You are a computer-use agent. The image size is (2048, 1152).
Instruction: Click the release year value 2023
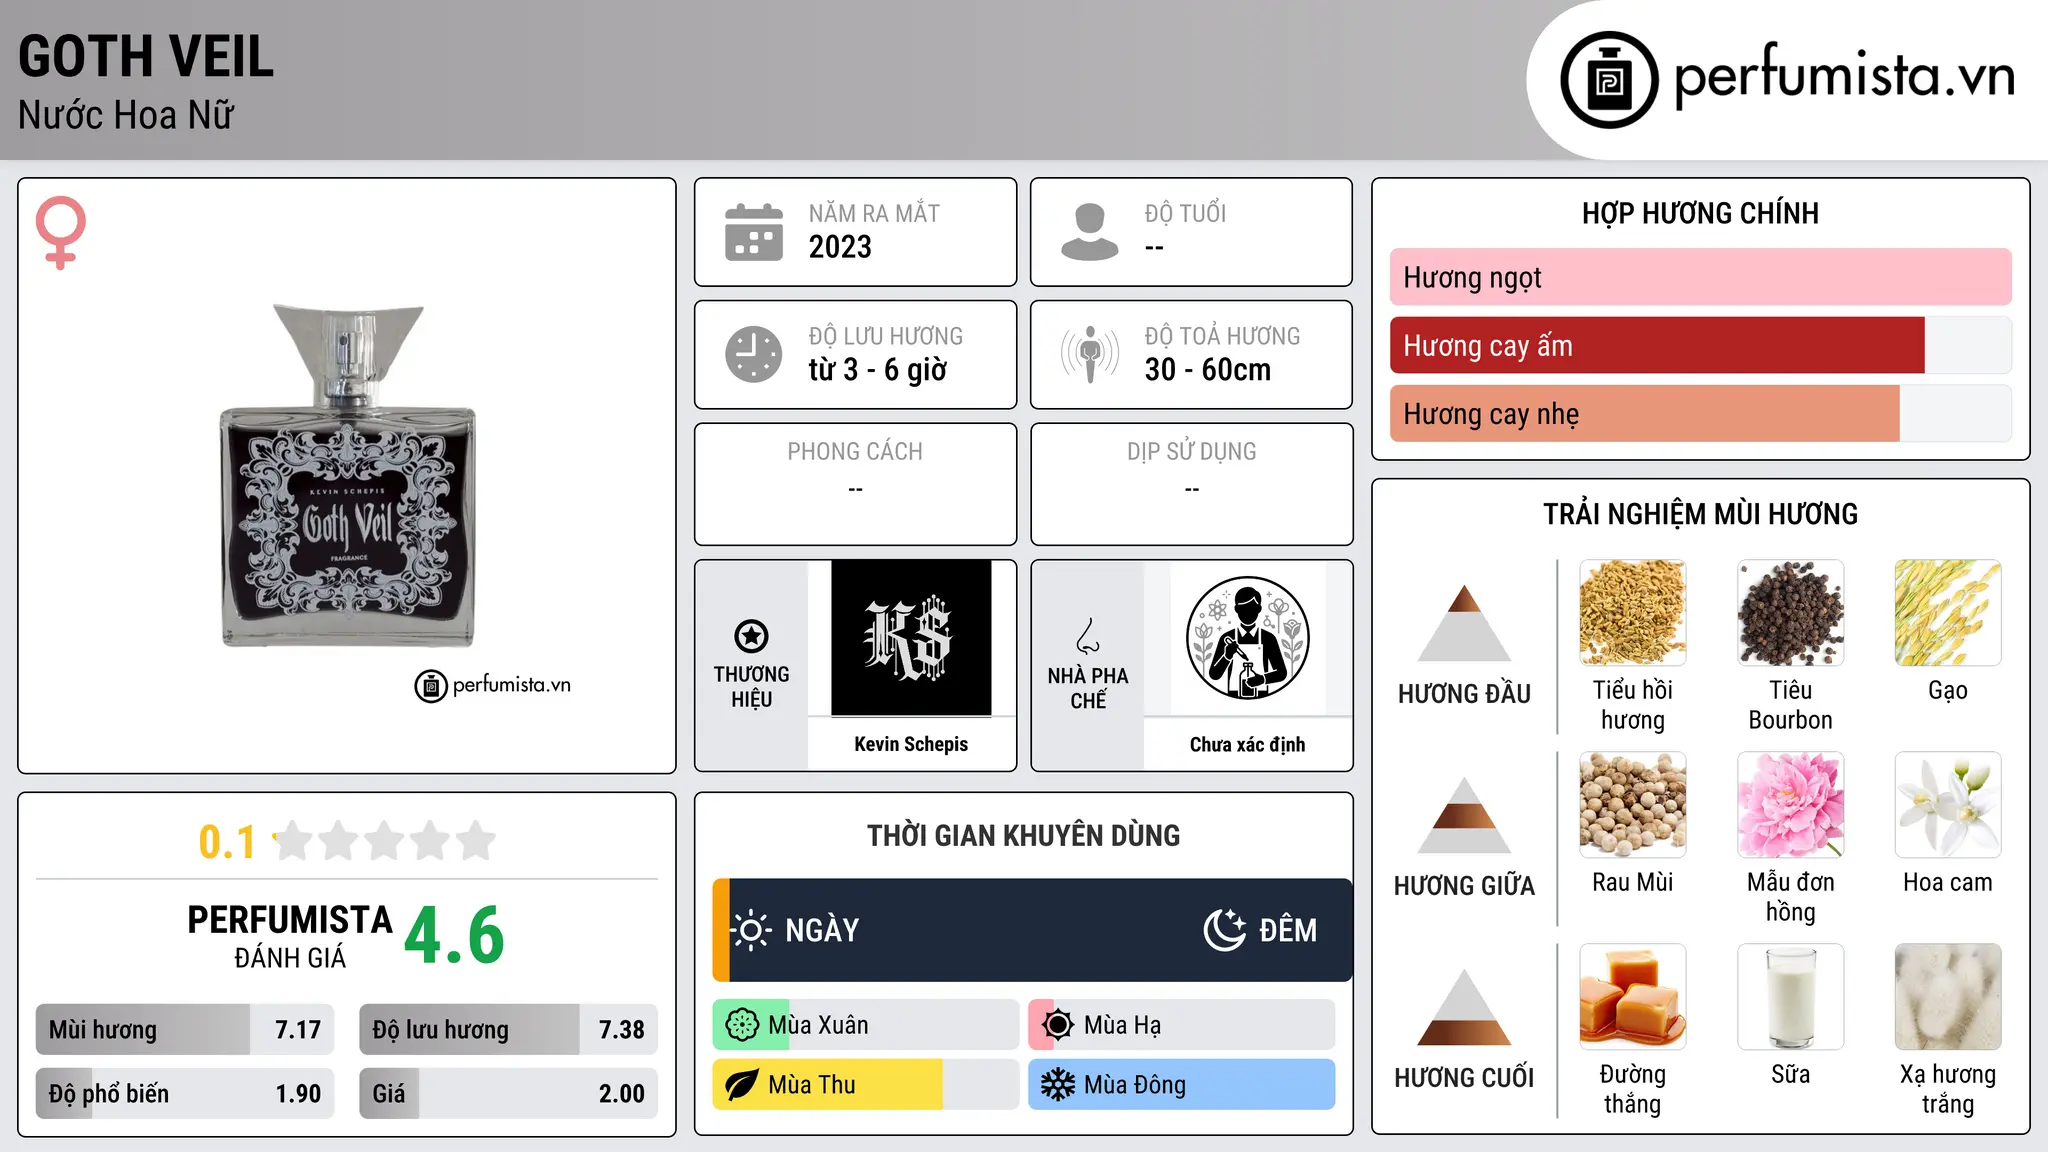tap(840, 247)
